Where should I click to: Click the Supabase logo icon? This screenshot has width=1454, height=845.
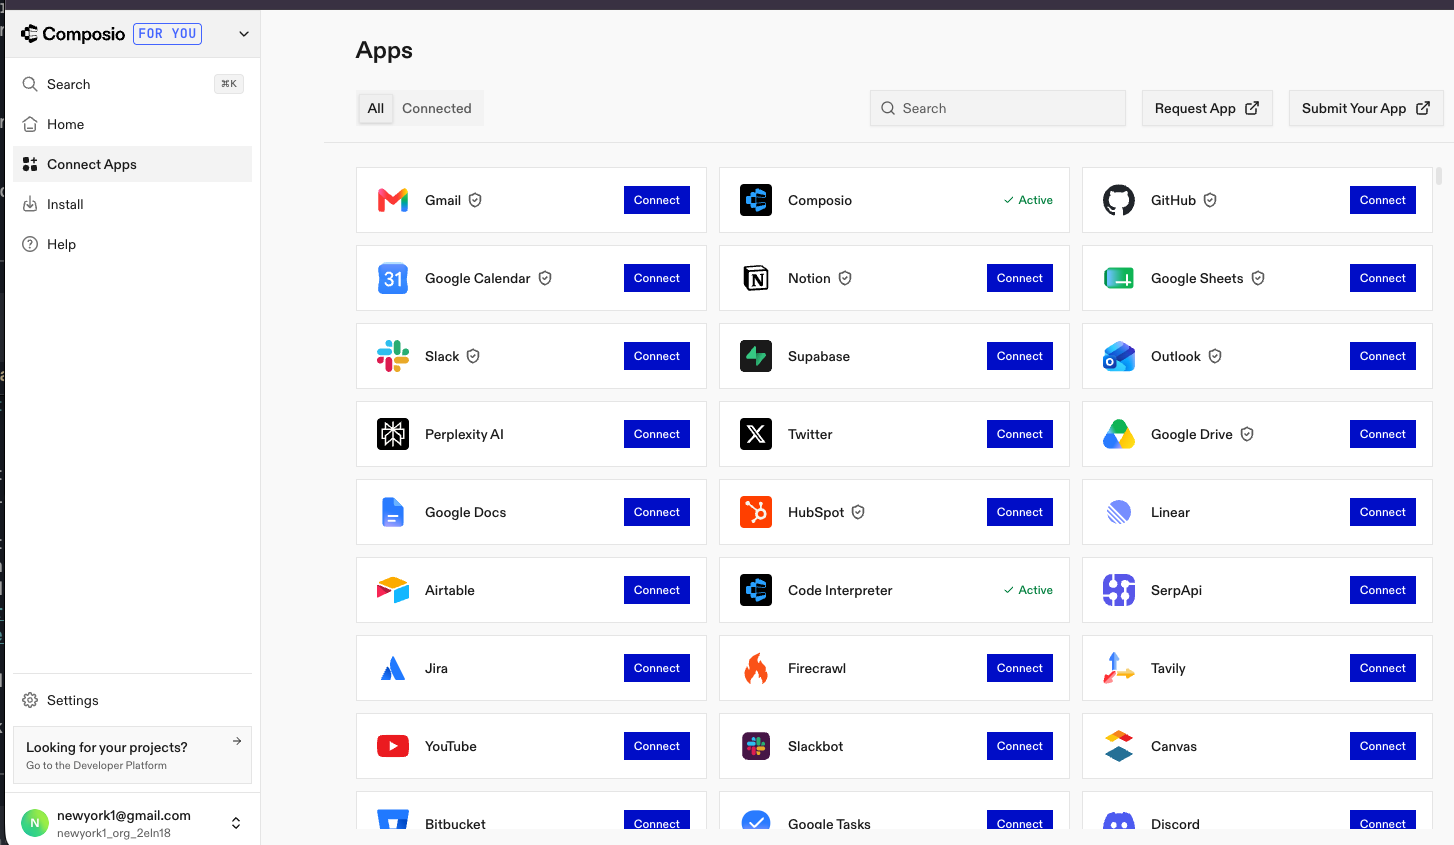[x=756, y=356]
